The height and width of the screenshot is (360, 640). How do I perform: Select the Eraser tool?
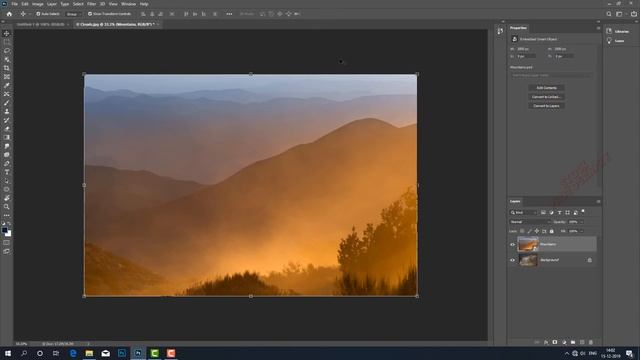tap(7, 129)
